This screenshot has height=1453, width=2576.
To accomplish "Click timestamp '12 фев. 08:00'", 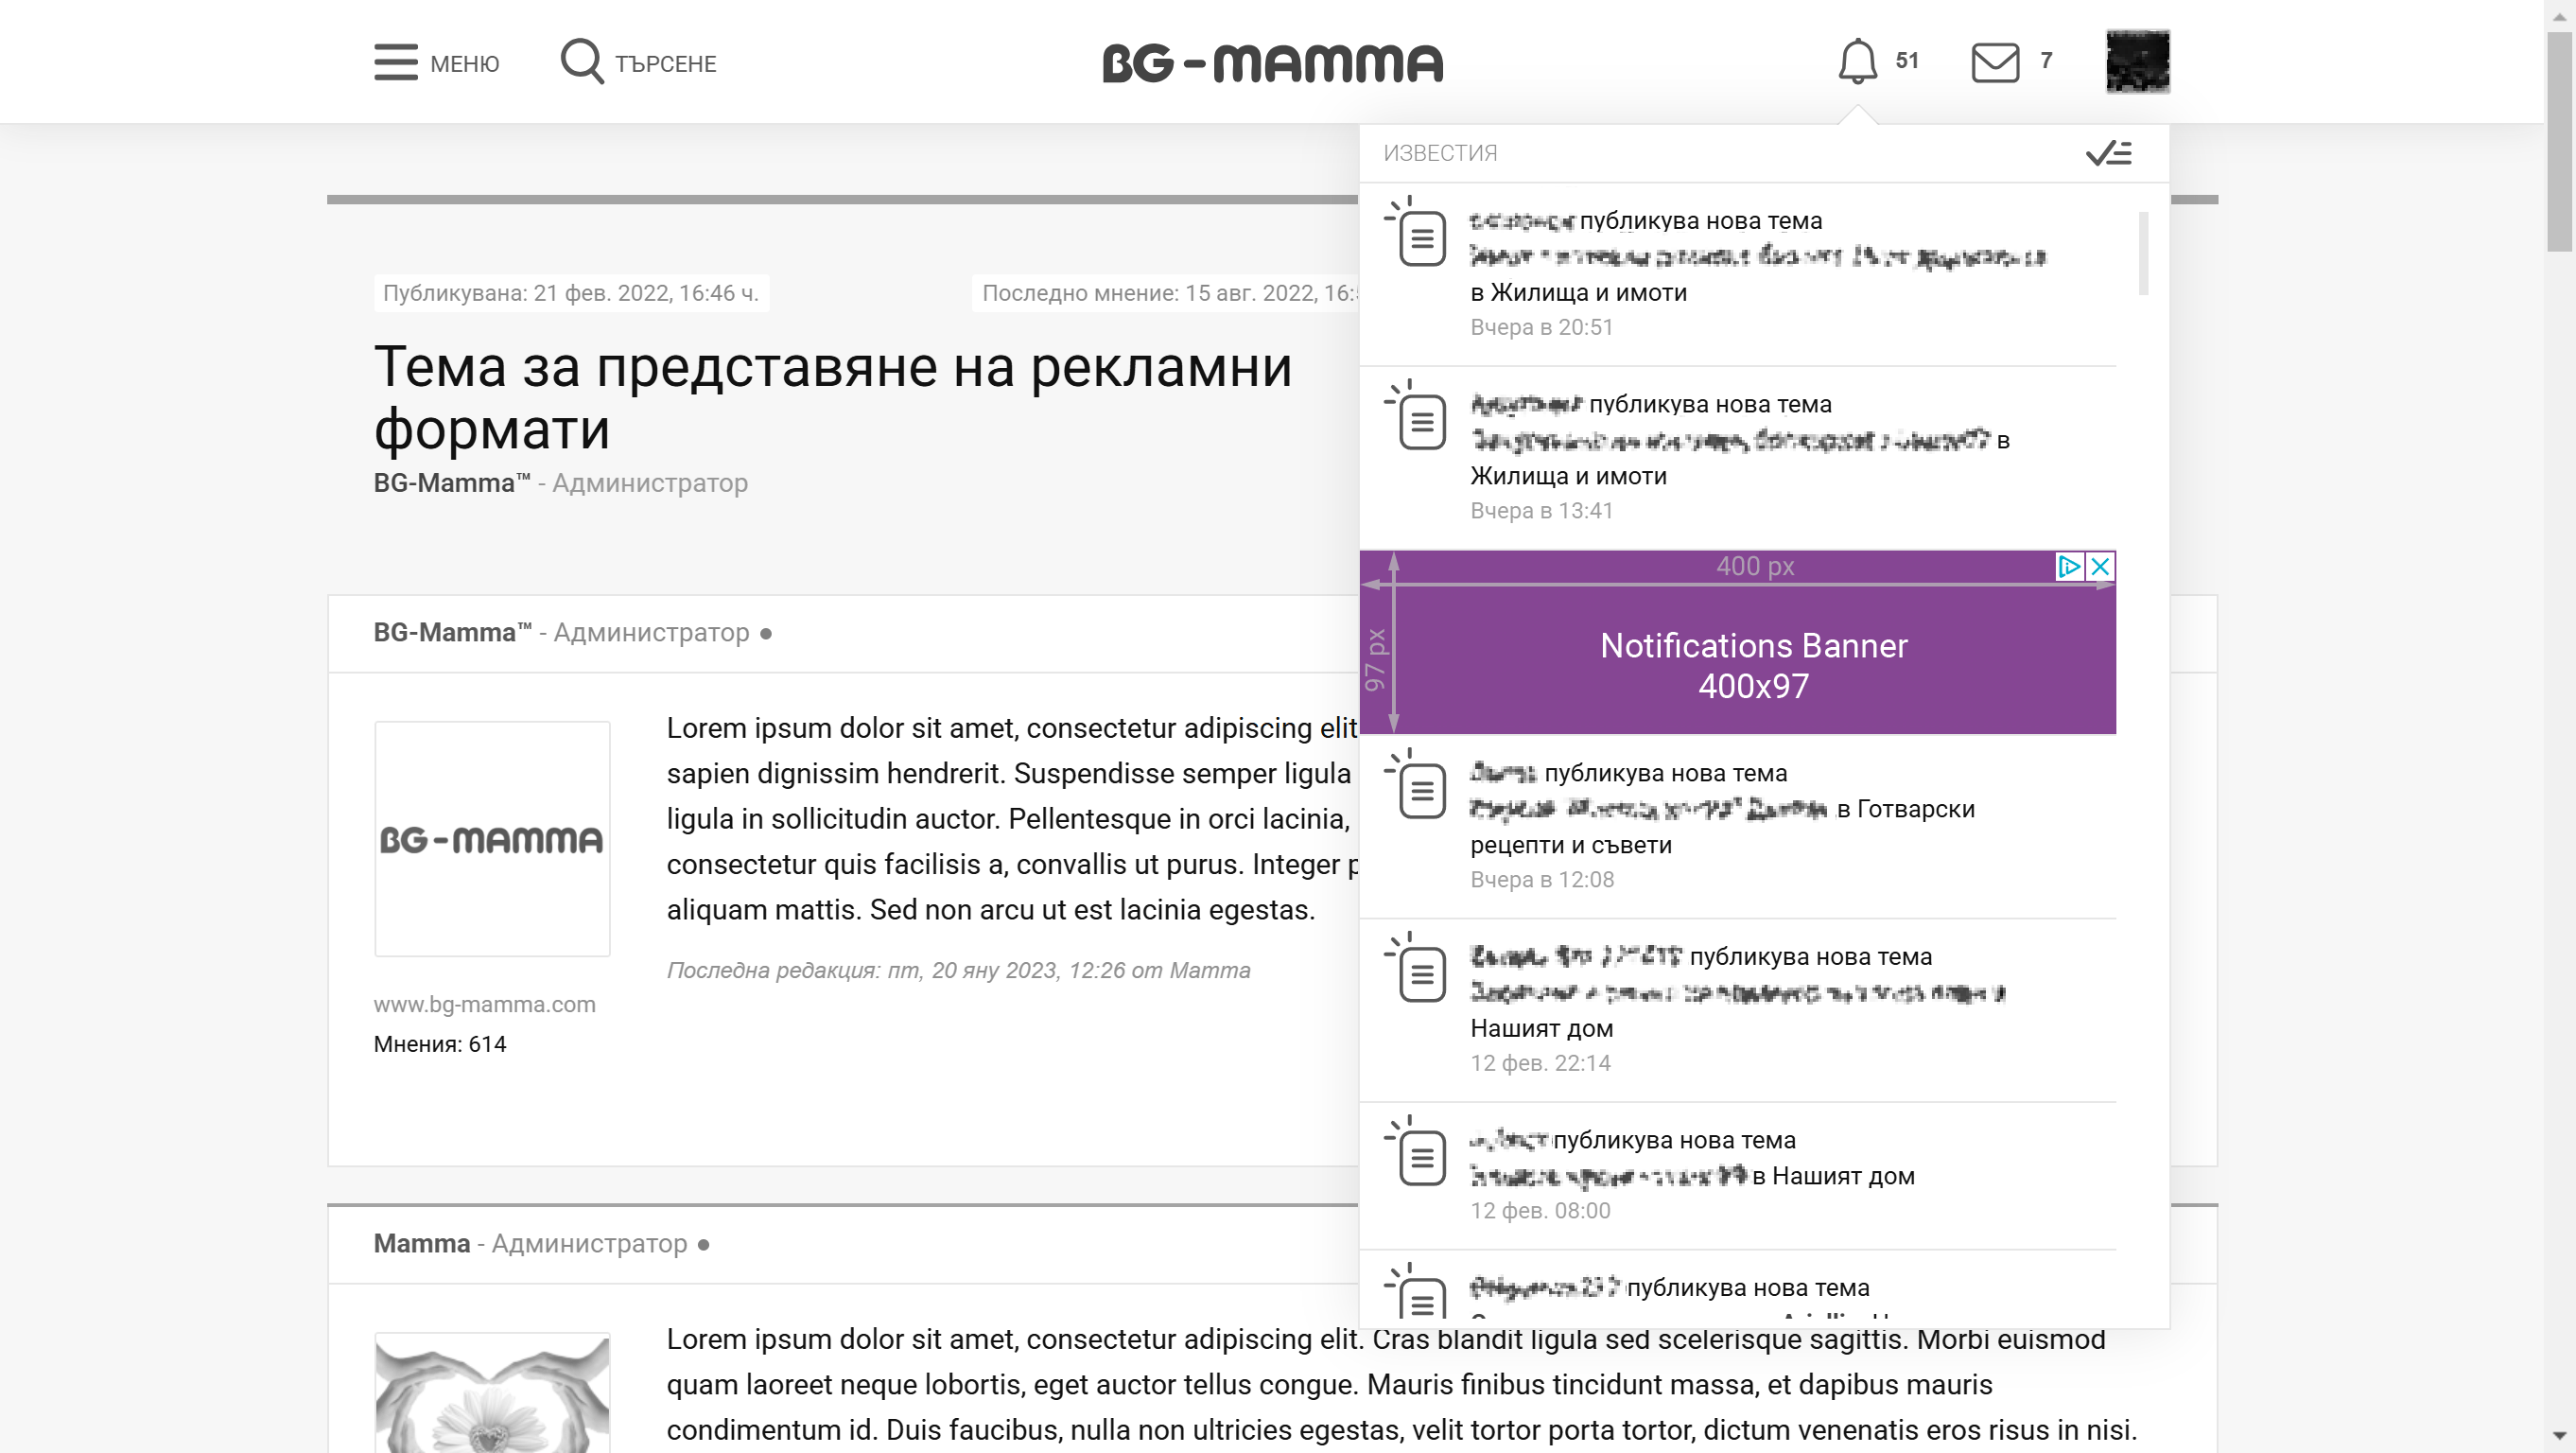I will click(x=1540, y=1211).
